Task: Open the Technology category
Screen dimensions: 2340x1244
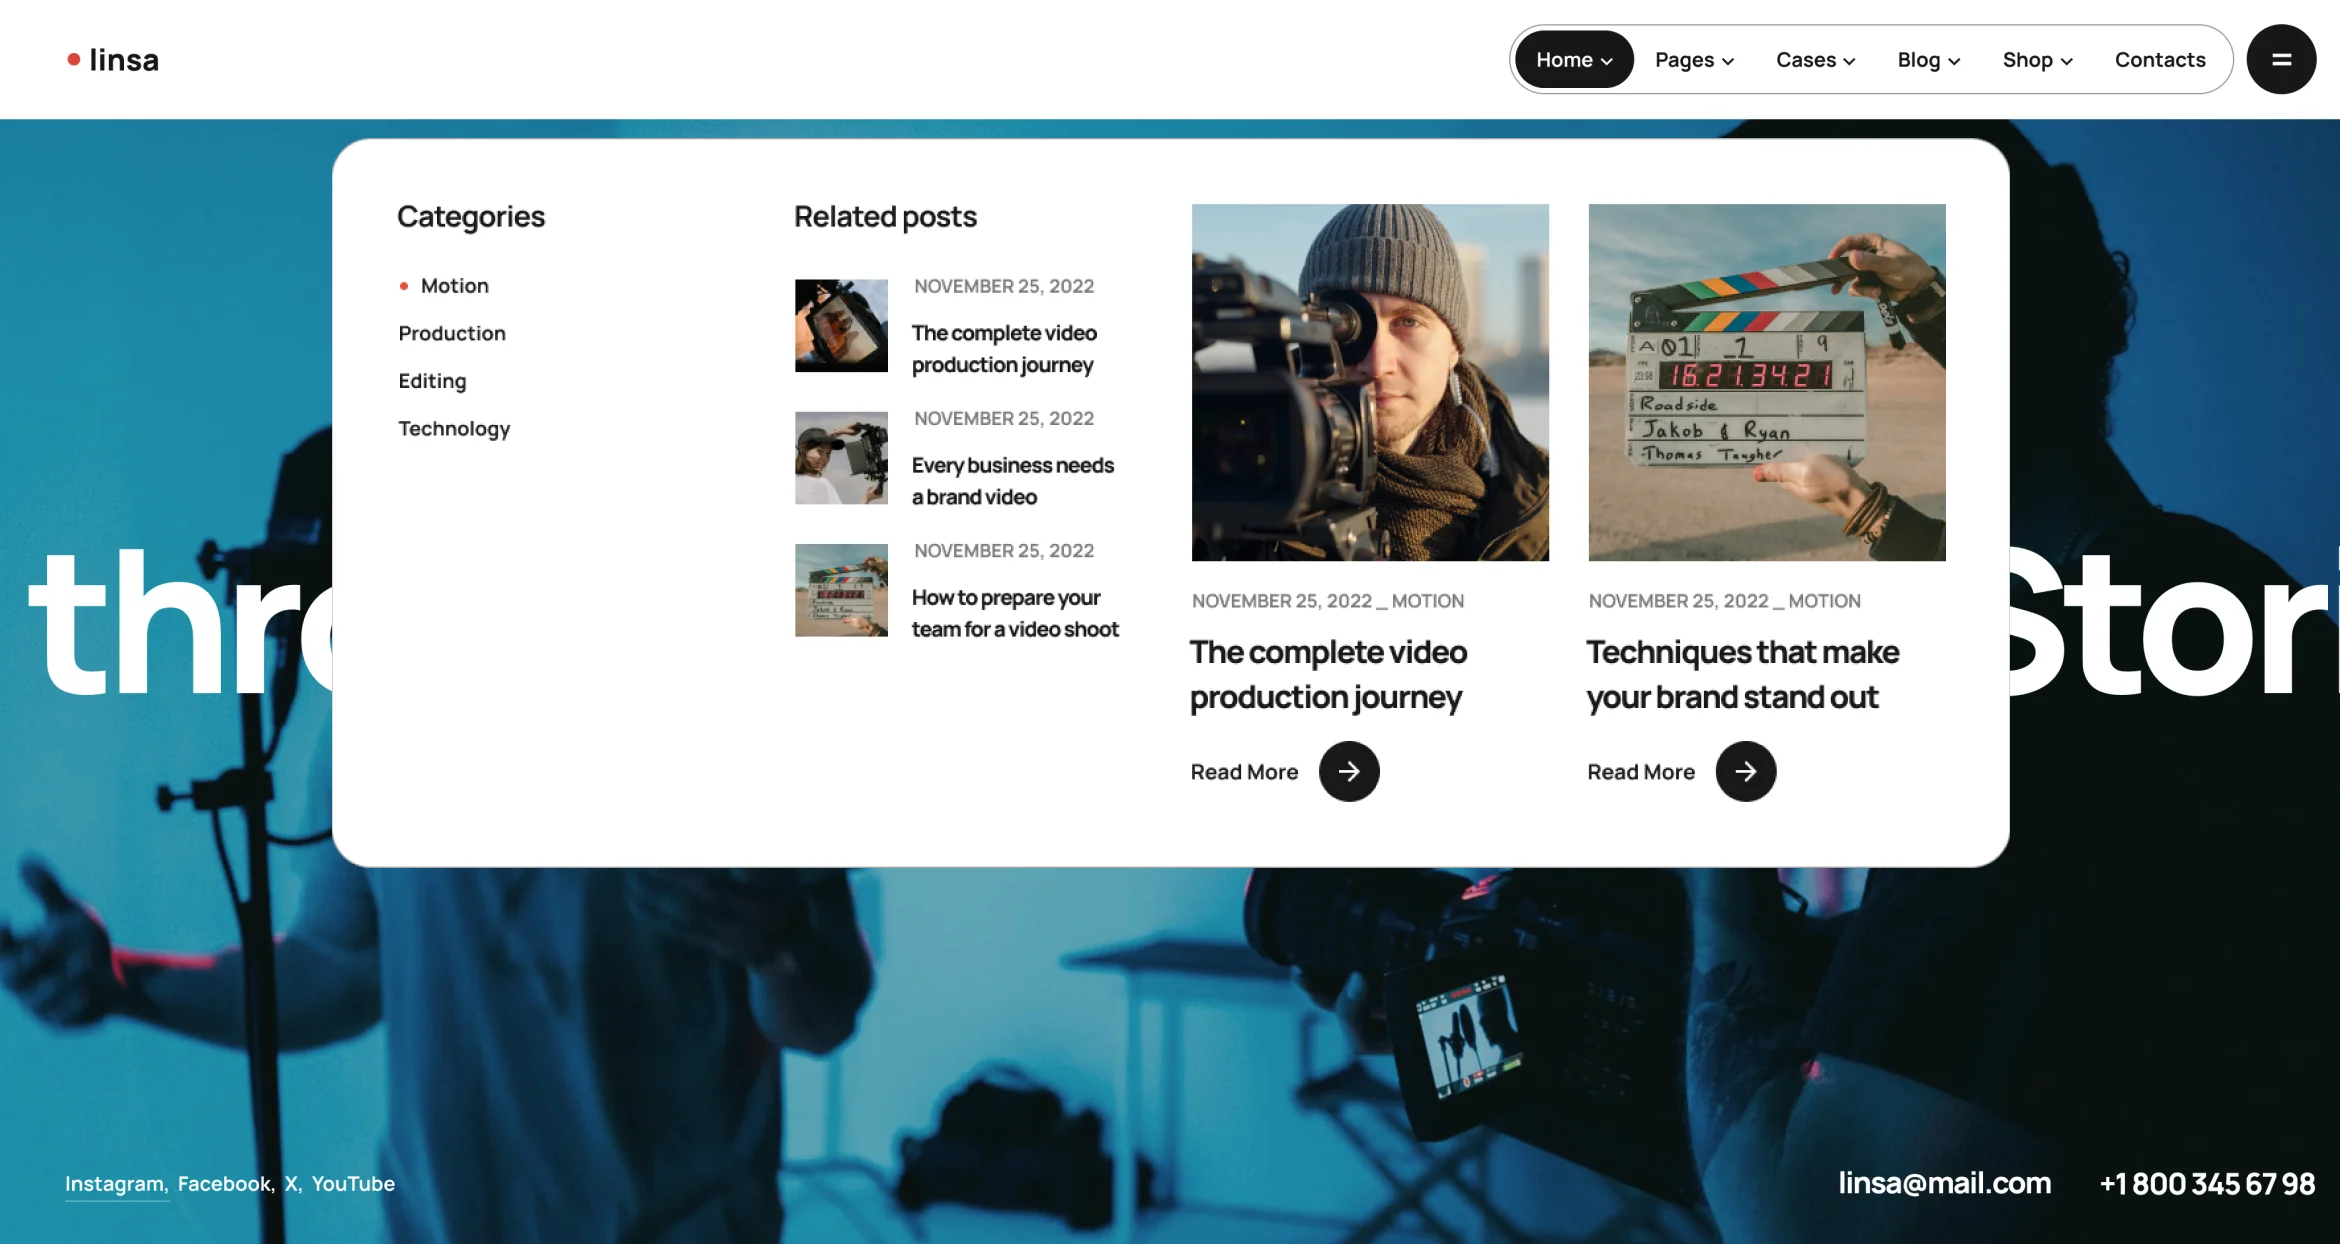Action: pos(454,429)
